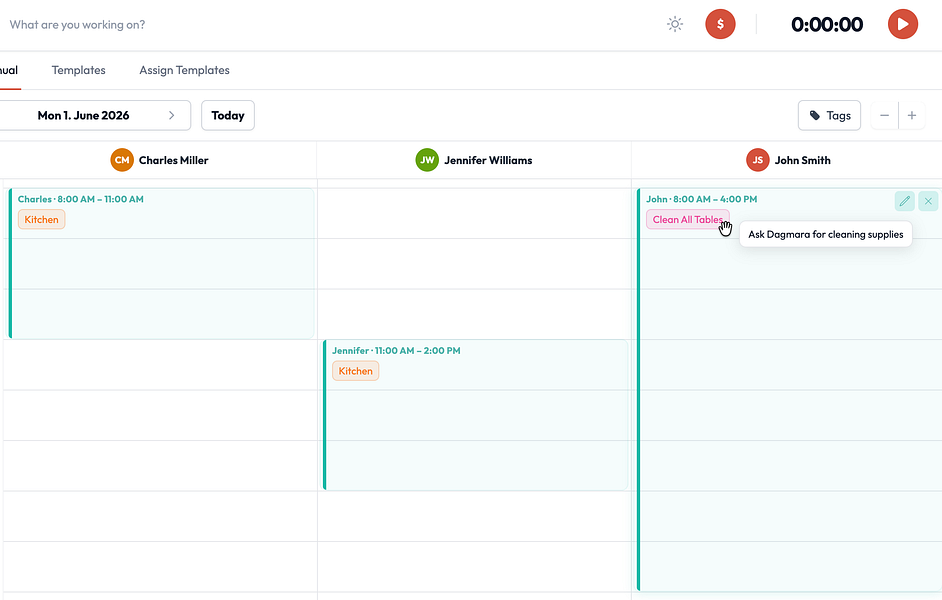942x600 pixels.
Task: Click the 'Jennifer Williams' column name
Action: point(488,160)
